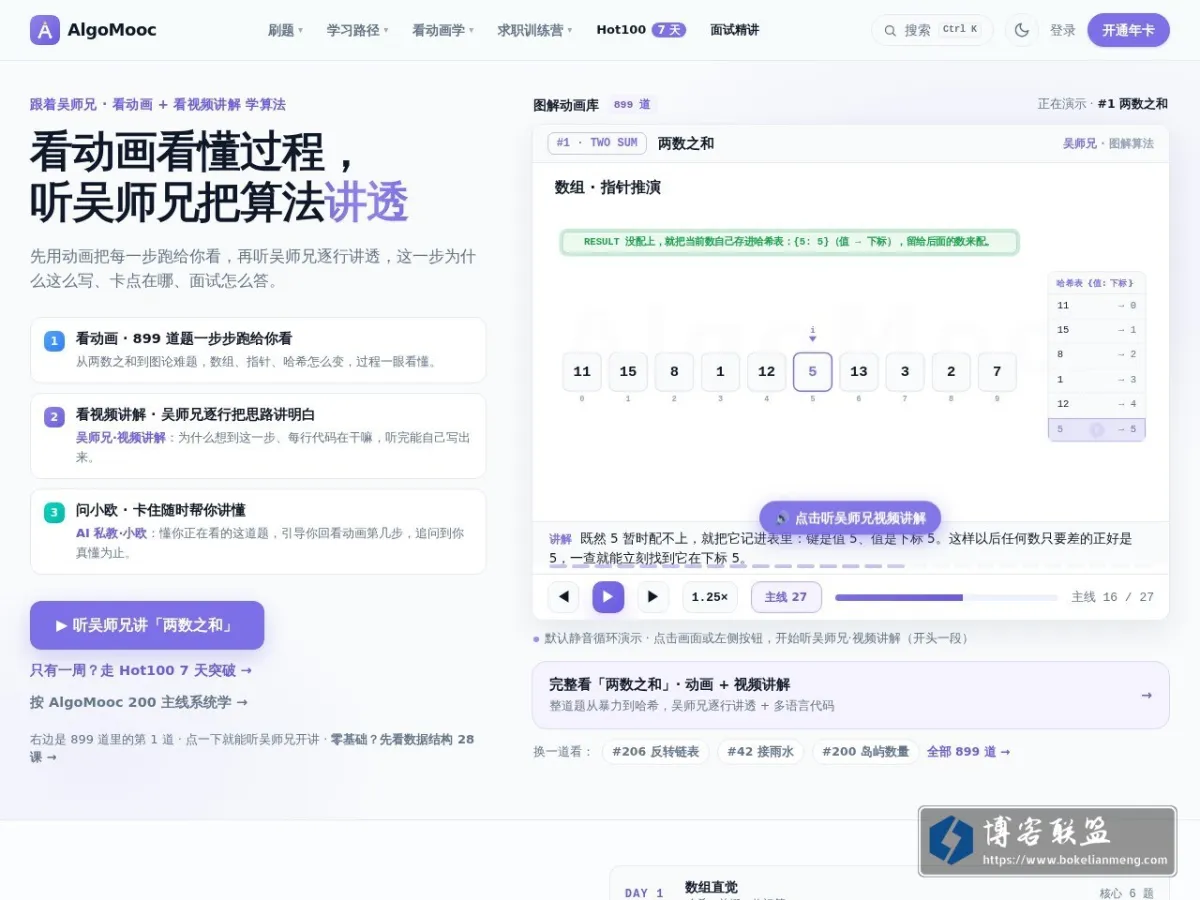Click the 看动画 · 899 道题 feature card
Image resolution: width=1200 pixels, height=900 pixels.
(x=258, y=350)
